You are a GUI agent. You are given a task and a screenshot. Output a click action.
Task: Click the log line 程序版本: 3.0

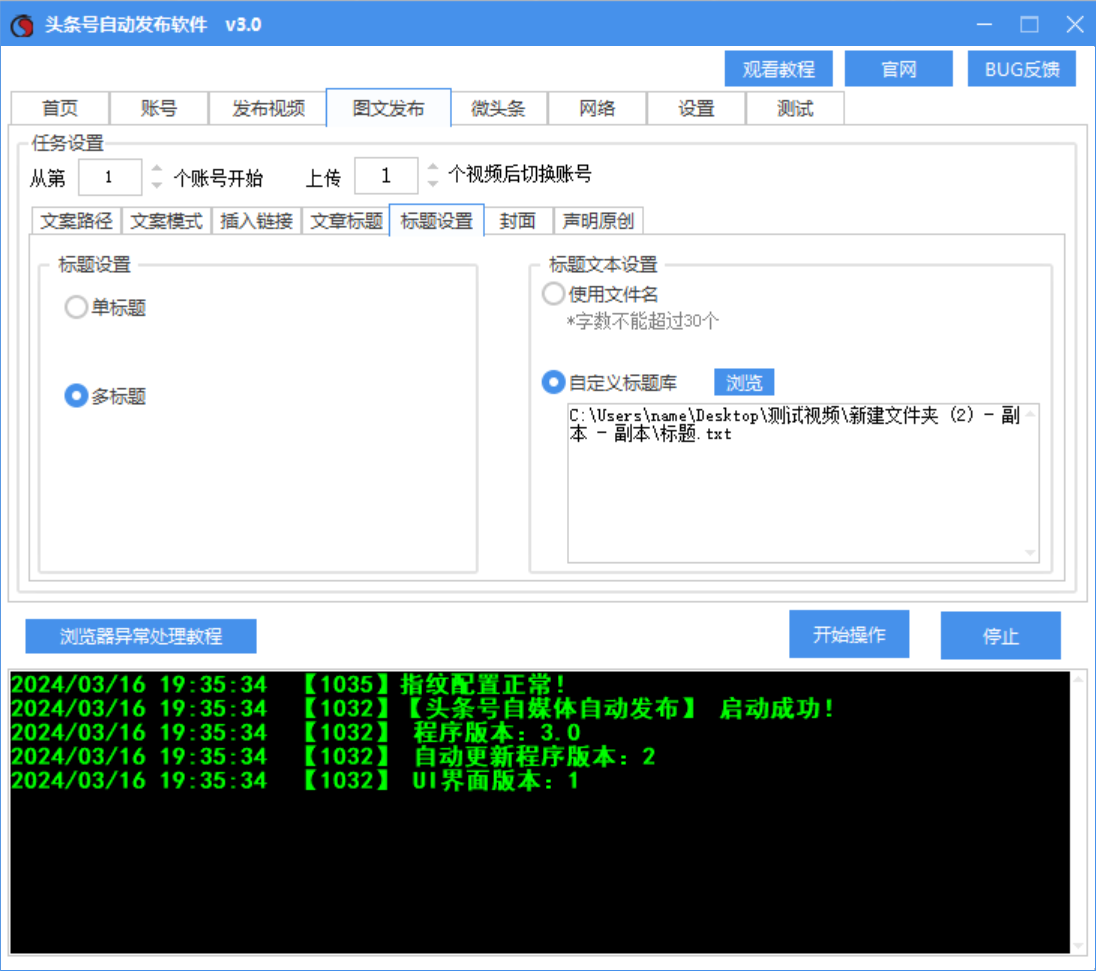(296, 732)
